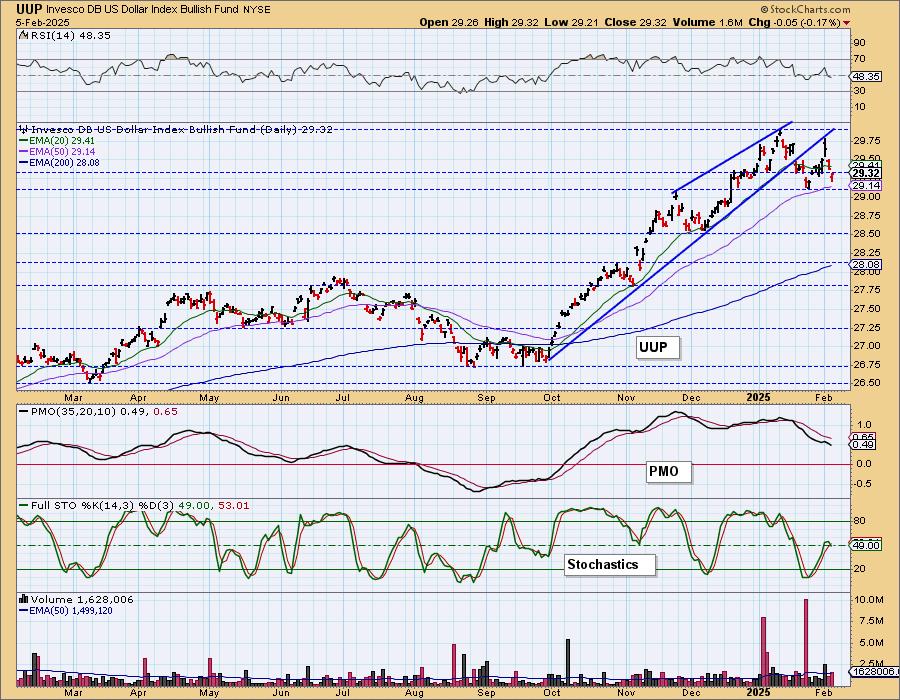
Task: Click the EMA(50) 29.14 price legend entry
Action: (x=63, y=151)
